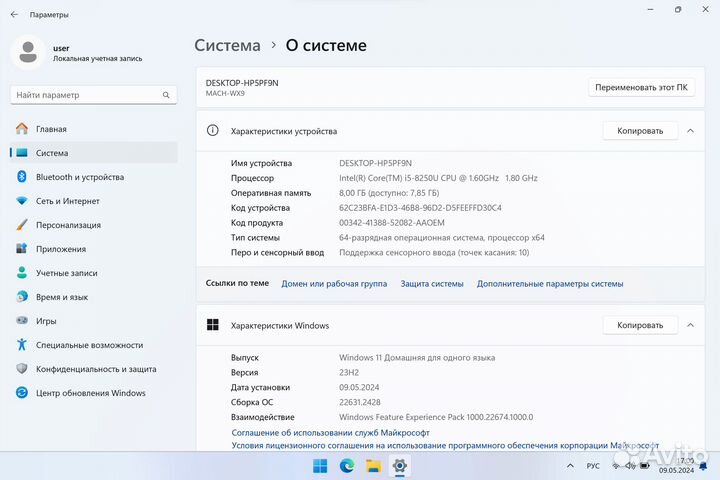This screenshot has height=480, width=720.
Task: Select product ID '00342-41388-52082-AAOEM'
Action: 392,223
